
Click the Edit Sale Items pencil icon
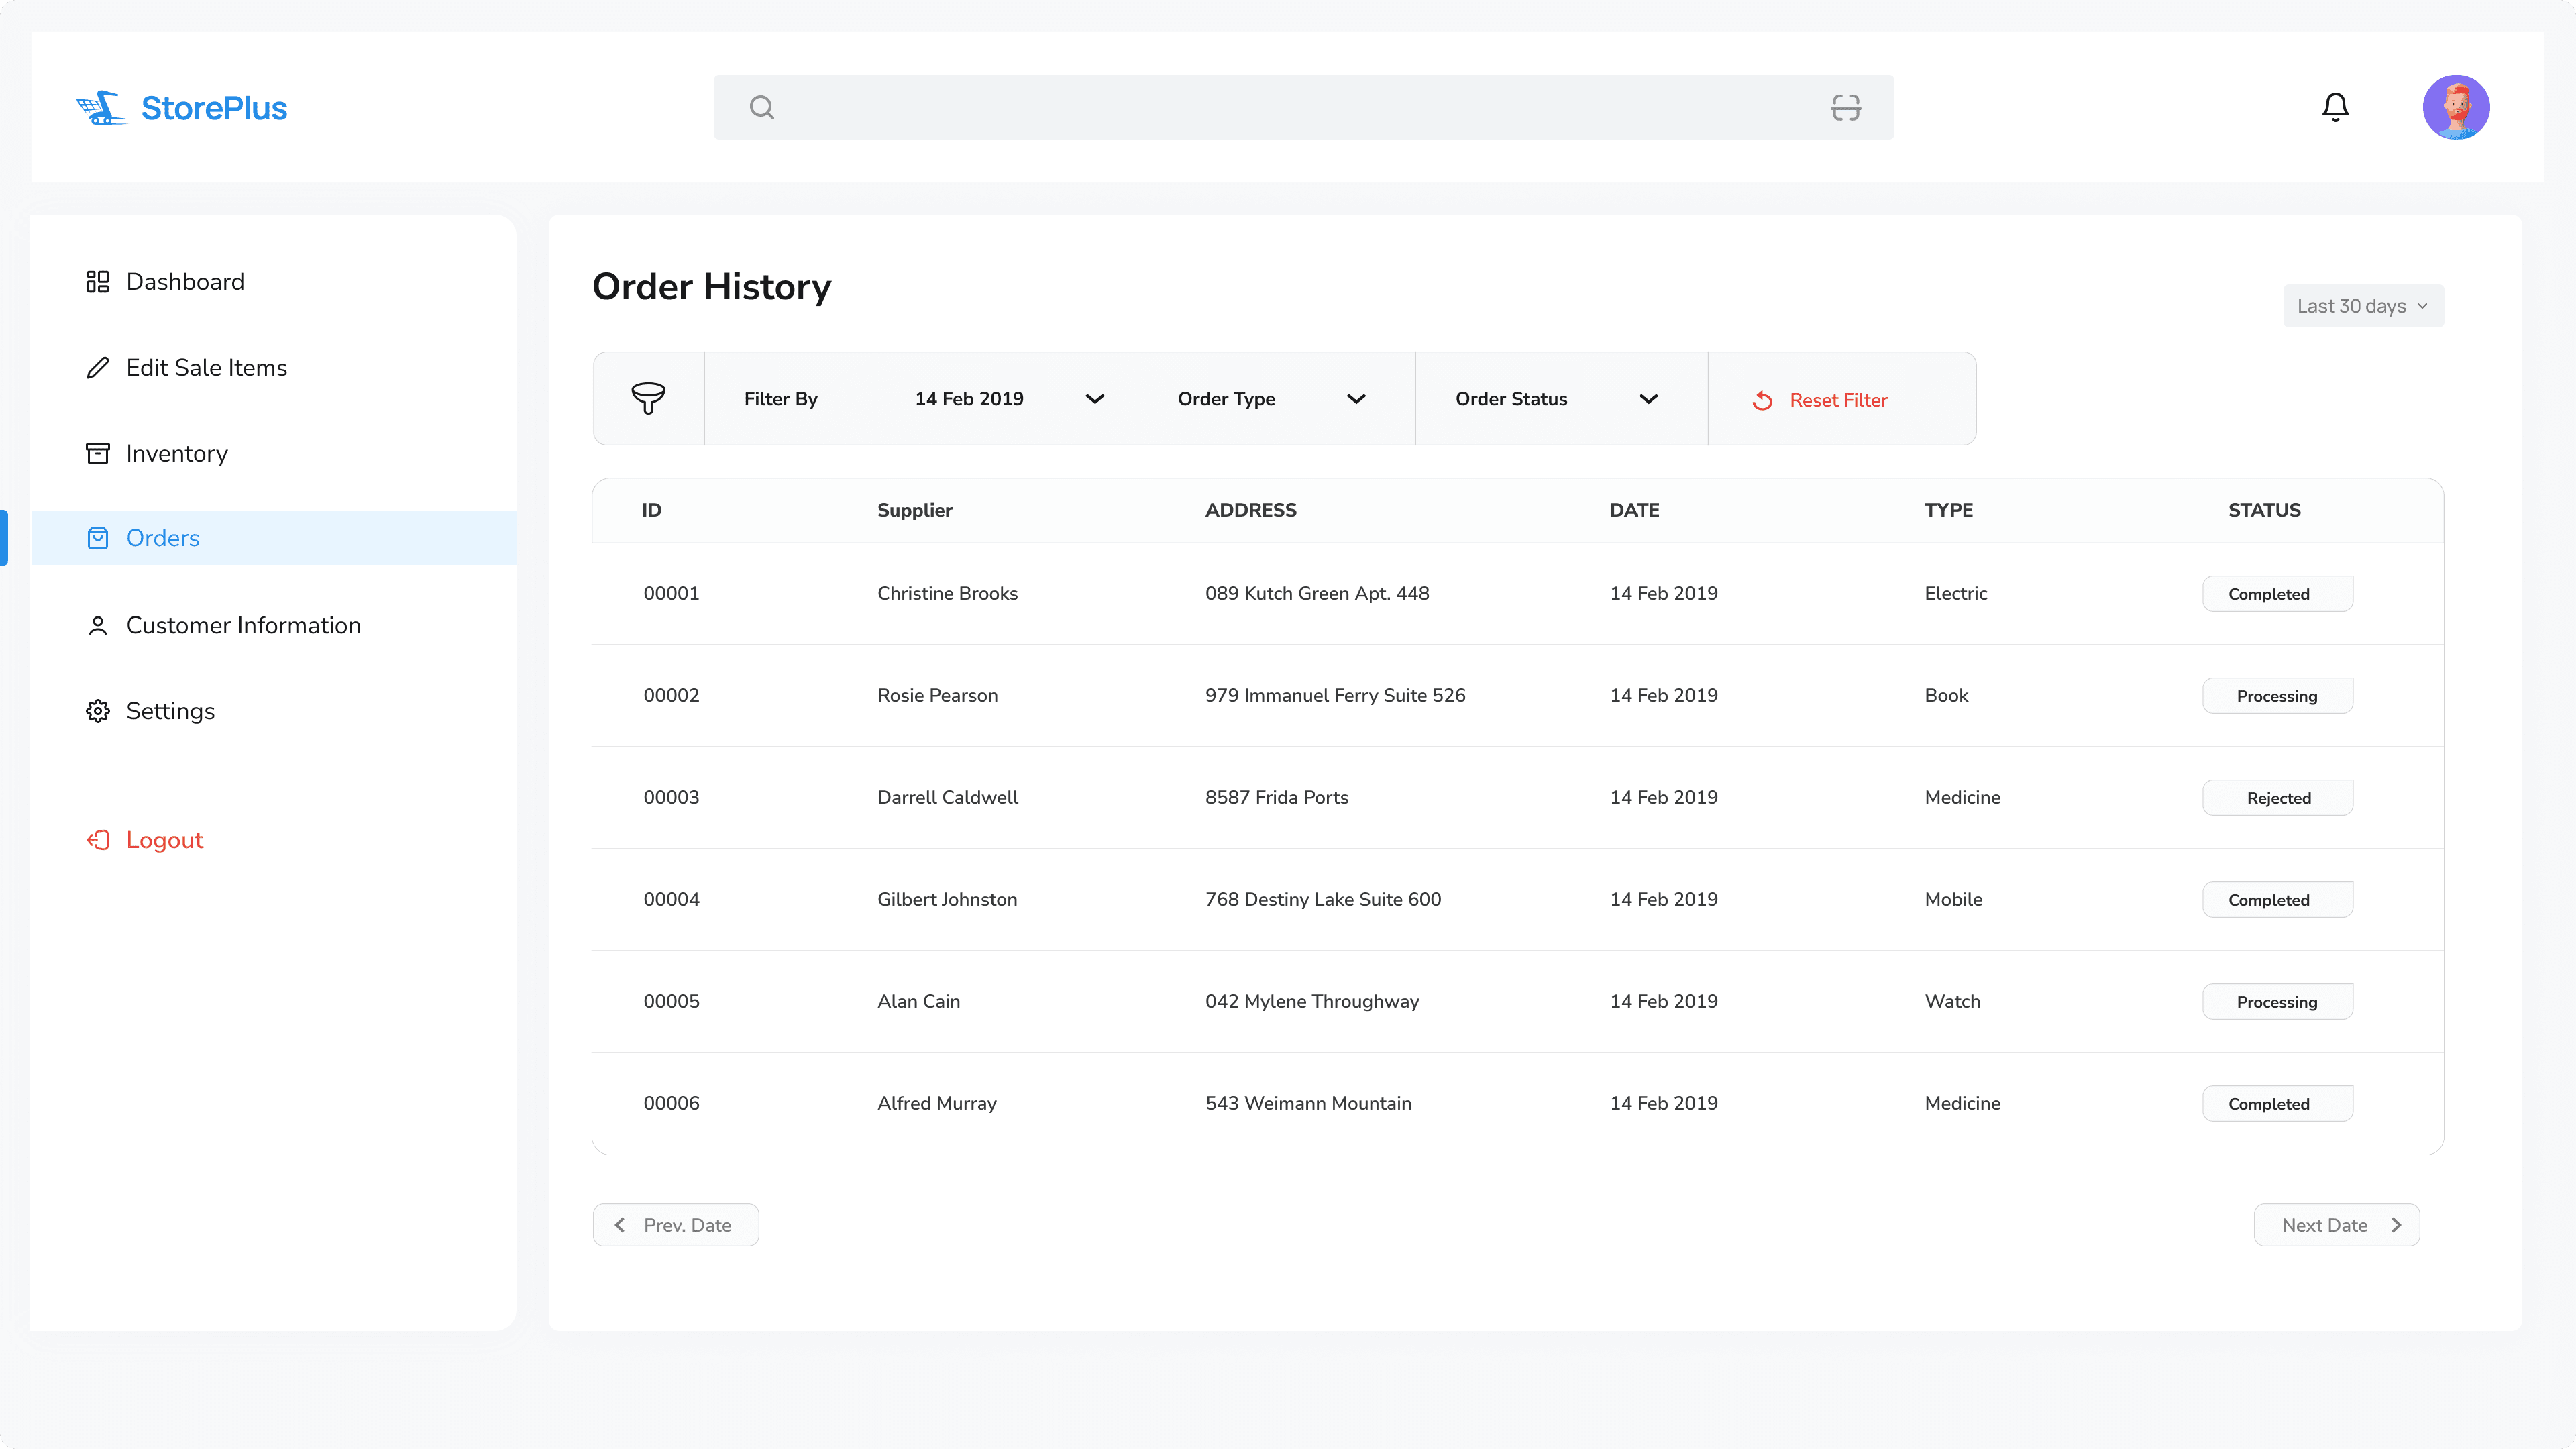click(97, 368)
